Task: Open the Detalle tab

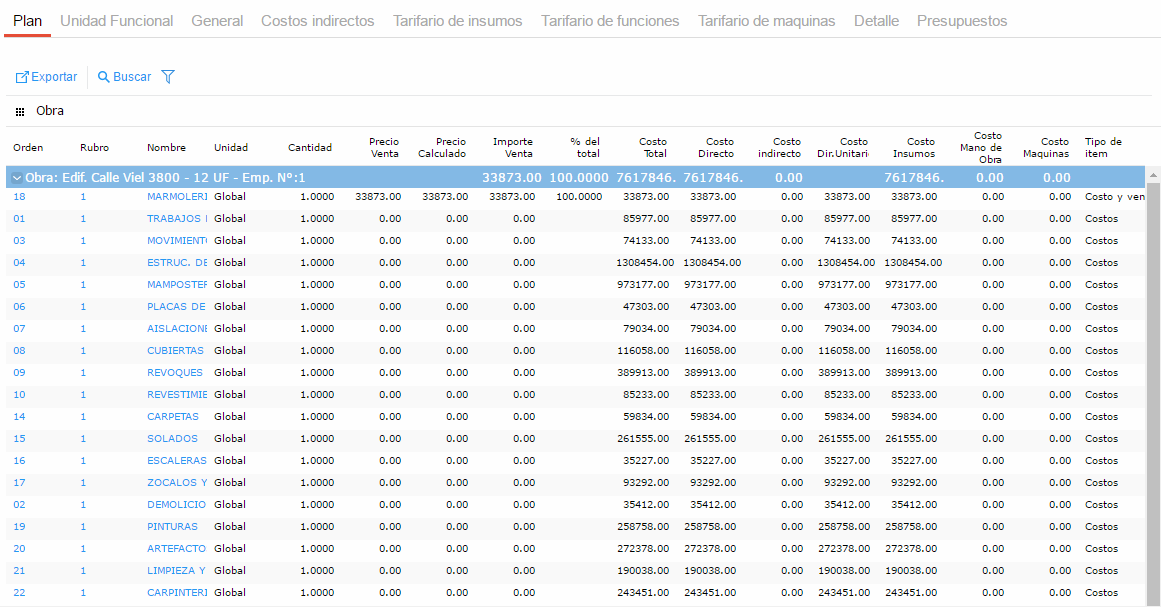Action: click(876, 21)
